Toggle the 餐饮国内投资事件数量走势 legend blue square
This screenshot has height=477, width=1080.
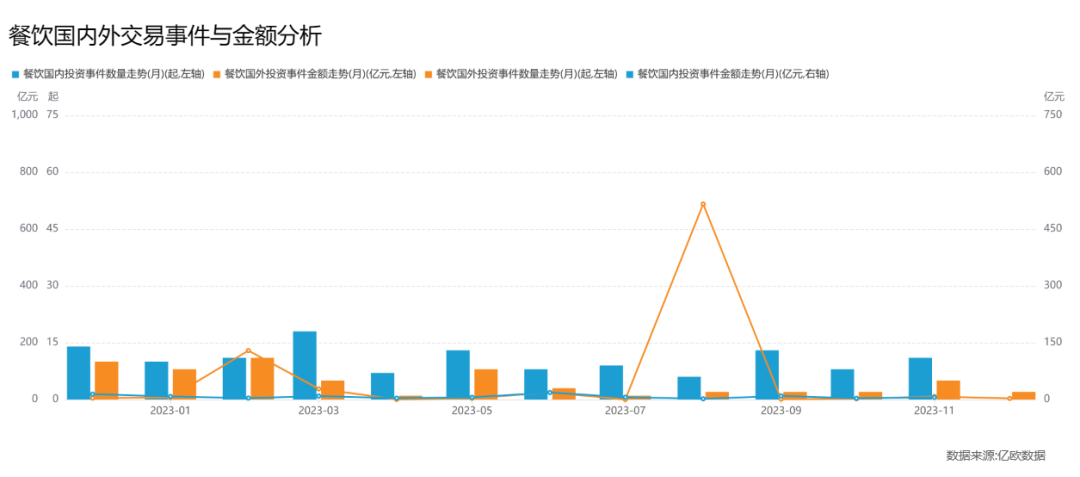point(15,74)
